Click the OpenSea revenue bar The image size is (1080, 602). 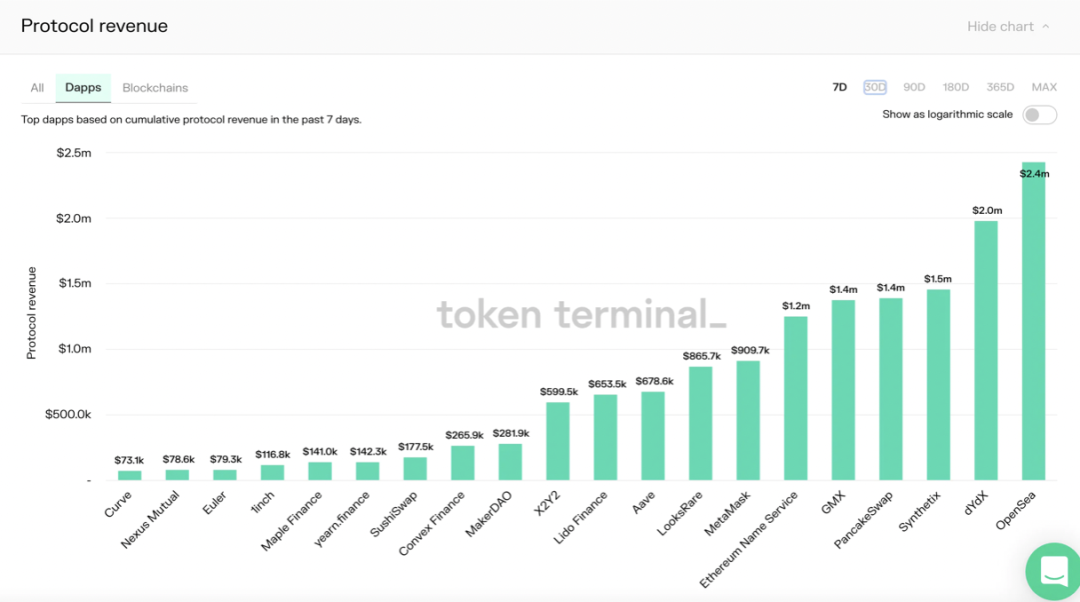(1033, 321)
